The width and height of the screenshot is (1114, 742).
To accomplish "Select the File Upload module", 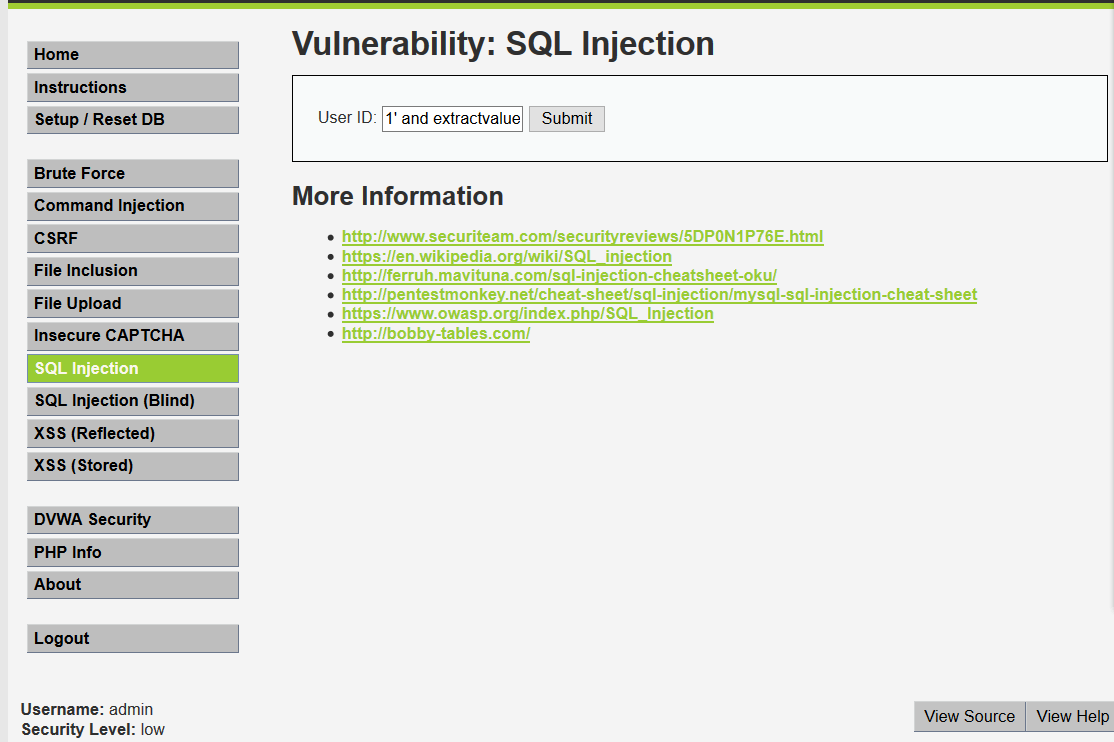I will tap(133, 303).
